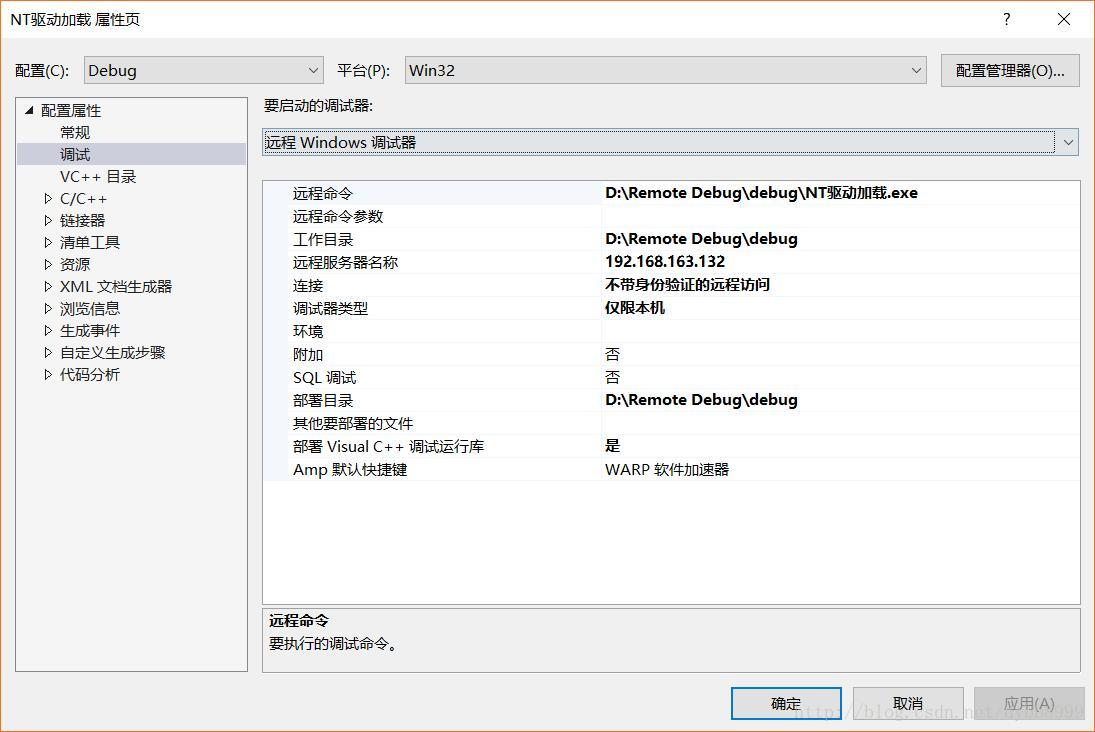Image resolution: width=1095 pixels, height=732 pixels.
Task: Collapse the 配置属性 root node arrow
Action: pos(28,110)
